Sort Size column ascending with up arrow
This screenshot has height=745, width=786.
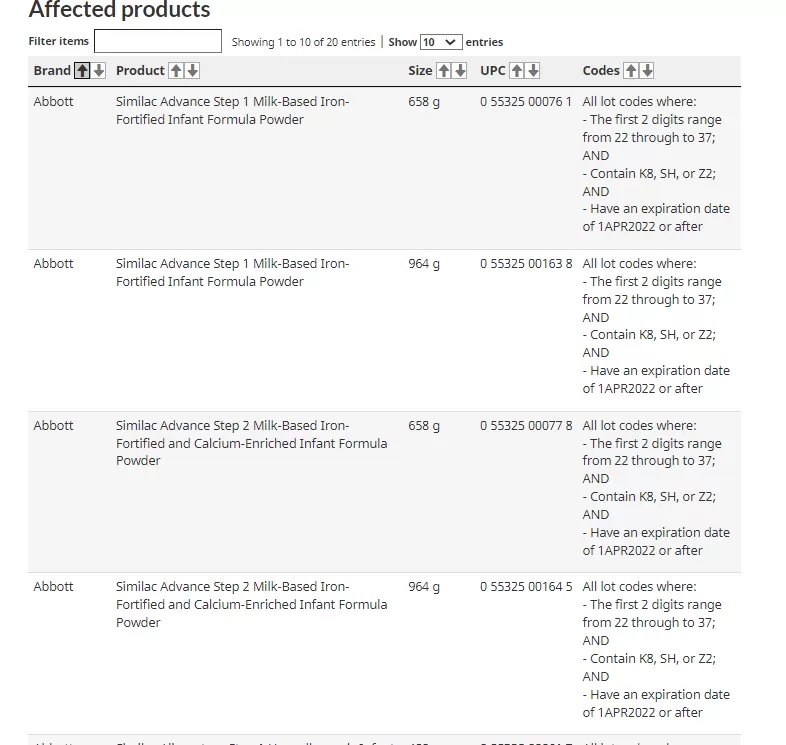[444, 71]
